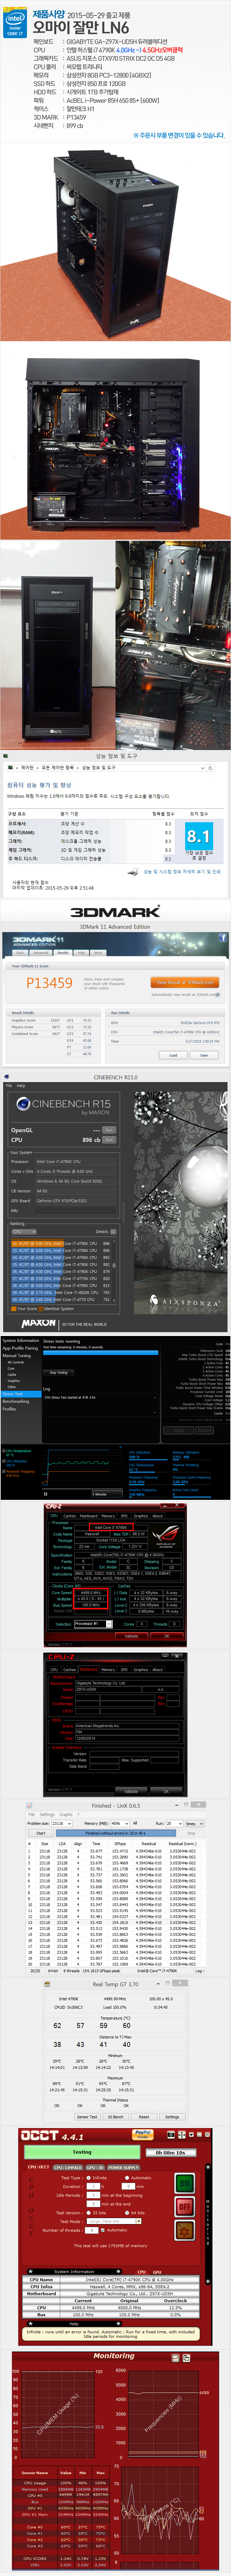
Task: Open the Graphs menu in LinX
Action: (x=66, y=1815)
